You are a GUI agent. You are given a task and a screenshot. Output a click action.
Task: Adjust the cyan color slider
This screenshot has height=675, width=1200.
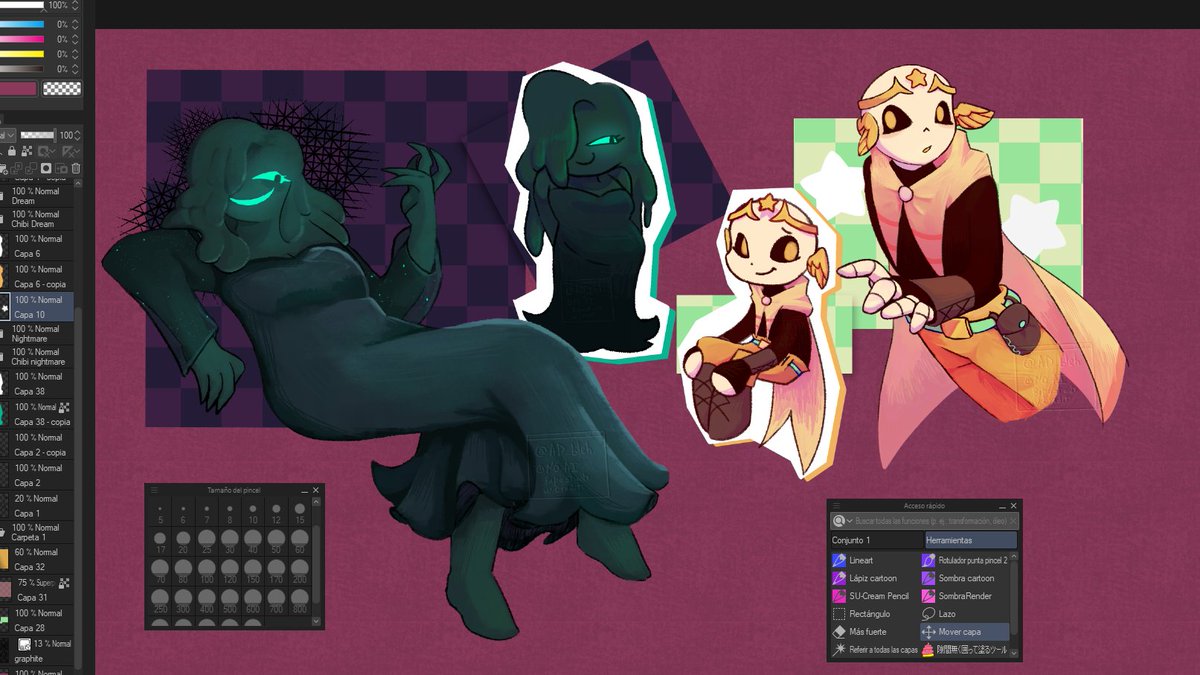tap(22, 24)
